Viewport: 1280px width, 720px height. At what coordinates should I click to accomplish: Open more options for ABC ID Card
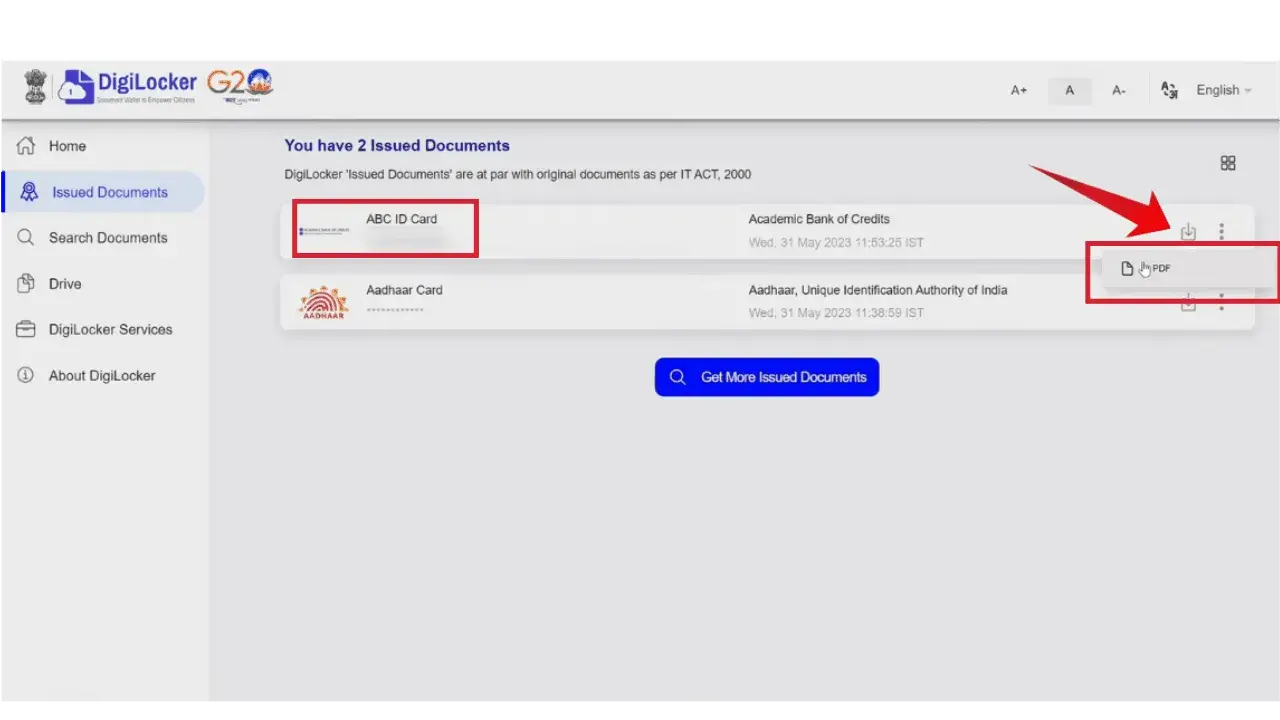[x=1222, y=232]
